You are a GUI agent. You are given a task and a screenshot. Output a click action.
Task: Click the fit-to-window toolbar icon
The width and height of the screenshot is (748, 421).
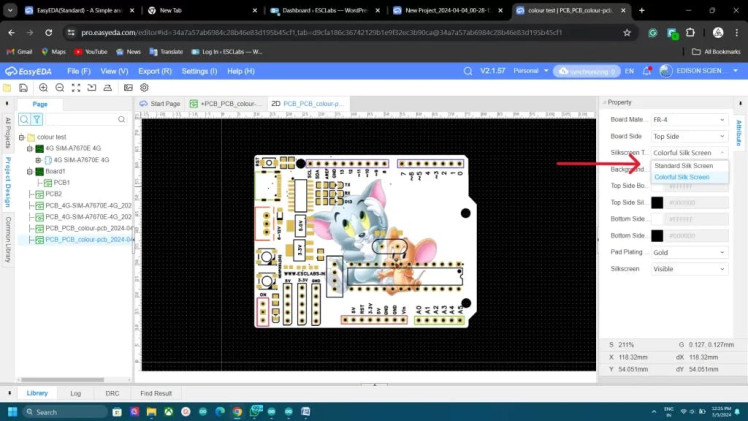click(76, 88)
